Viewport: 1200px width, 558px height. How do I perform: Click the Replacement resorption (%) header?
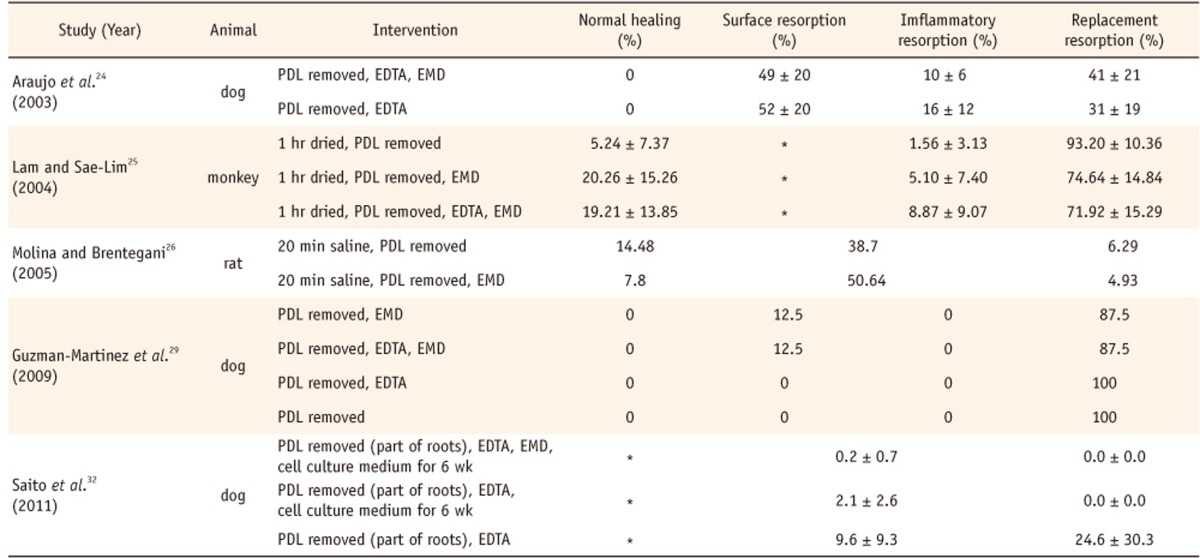1099,29
